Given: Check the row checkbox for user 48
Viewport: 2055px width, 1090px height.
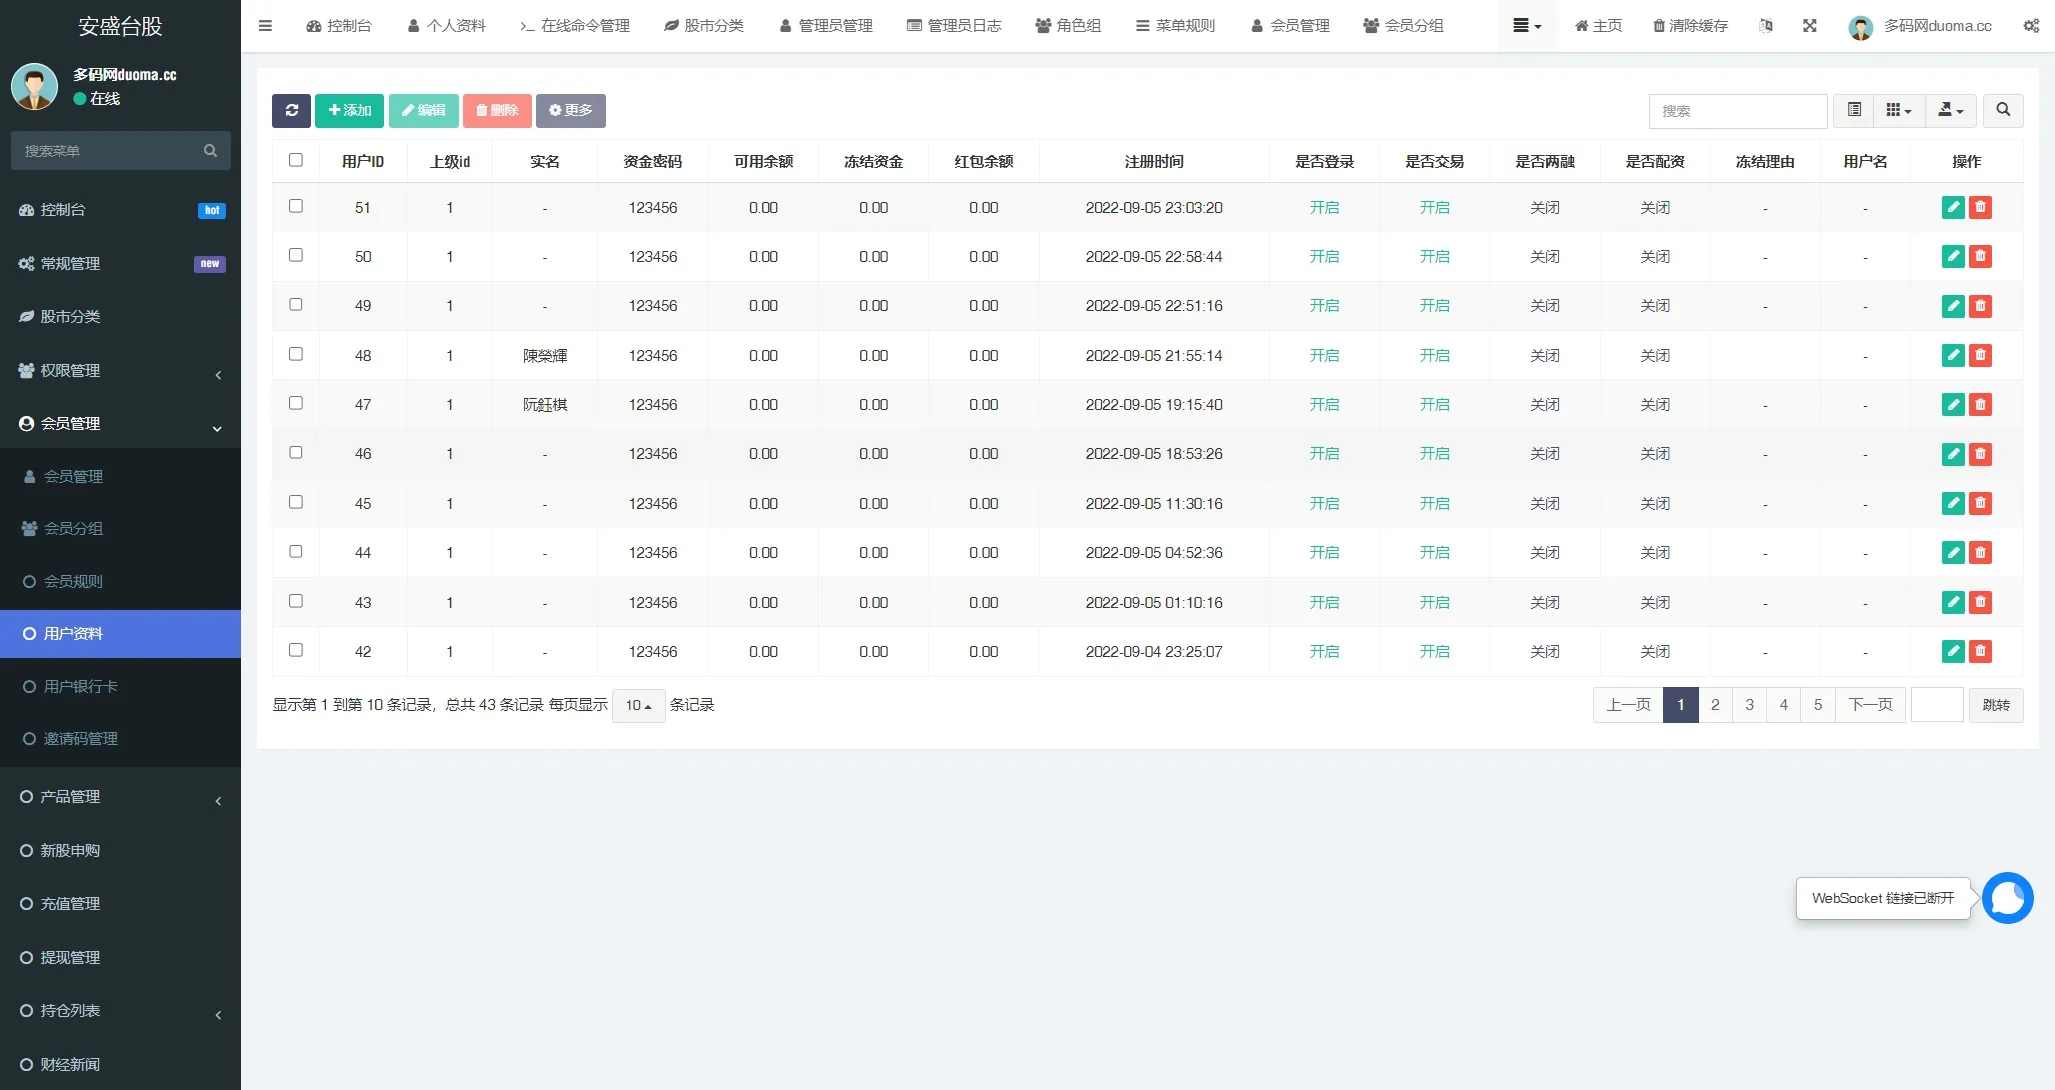Looking at the screenshot, I should coord(296,354).
